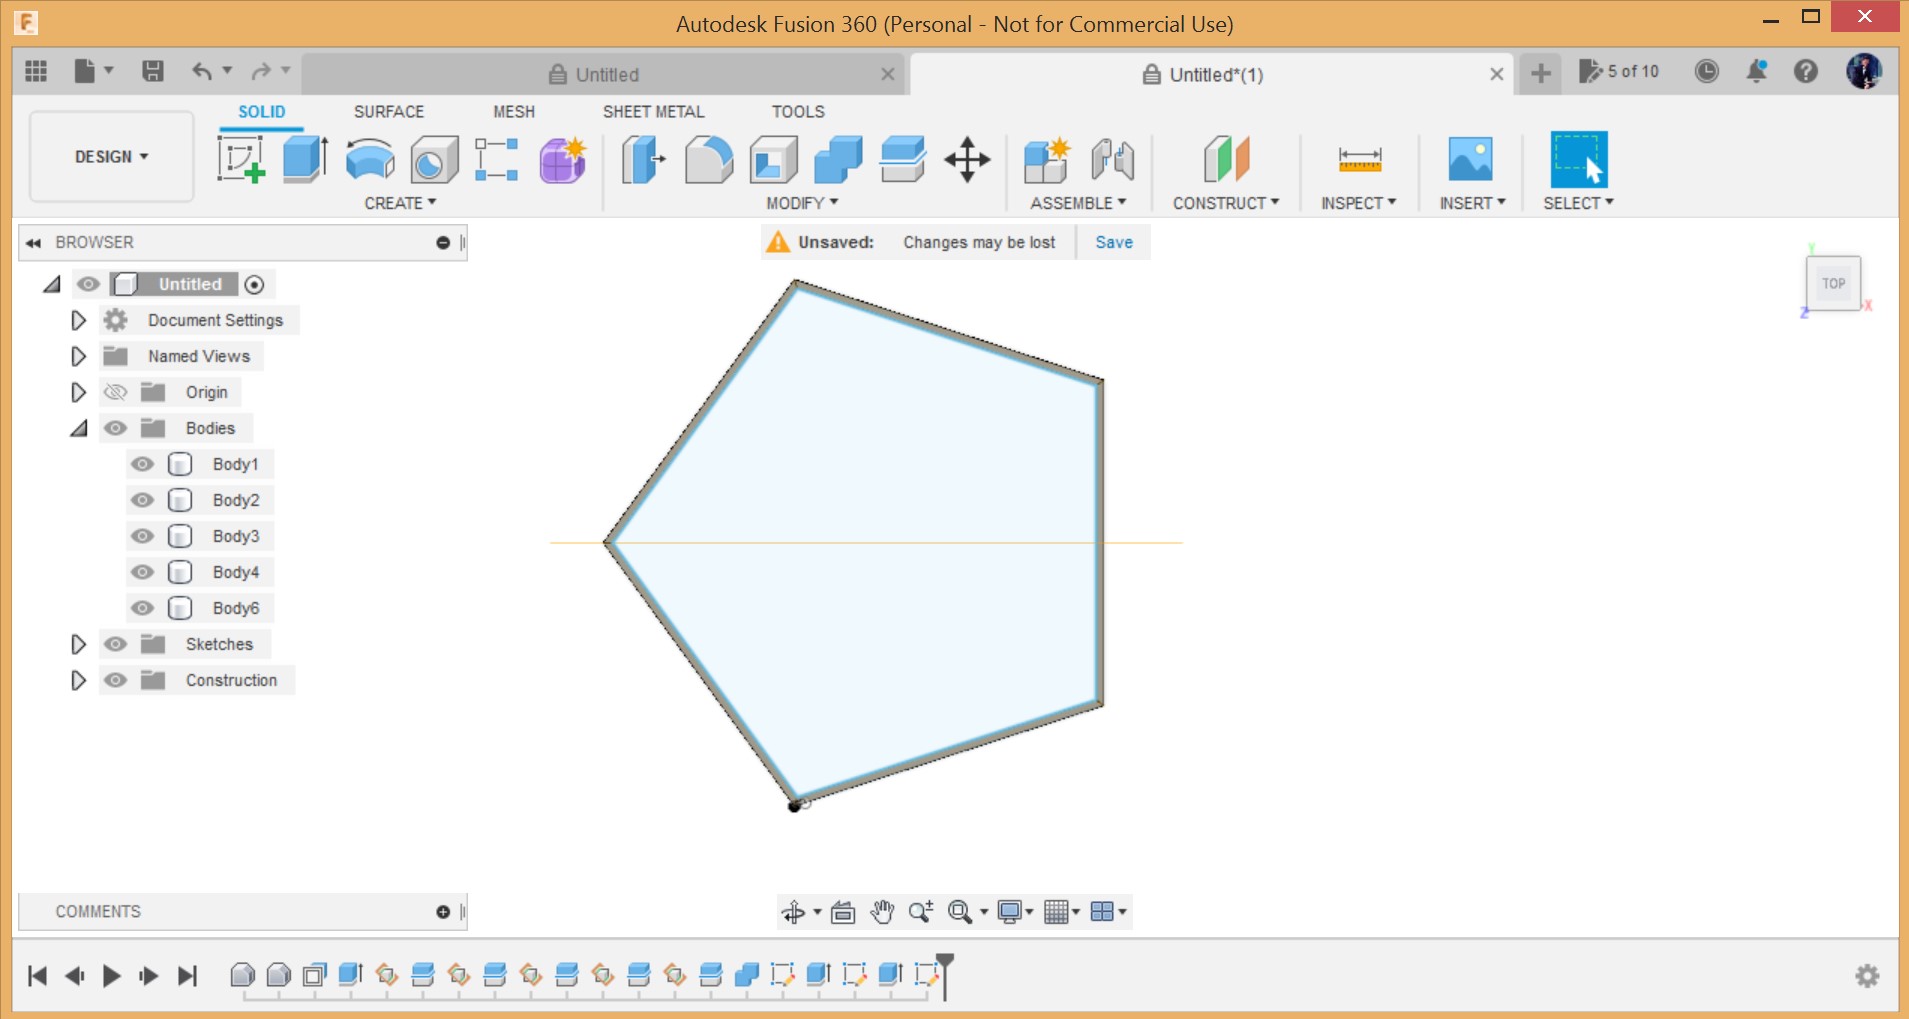Open the SURFACE ribbon tab
1909x1019 pixels.
(388, 111)
